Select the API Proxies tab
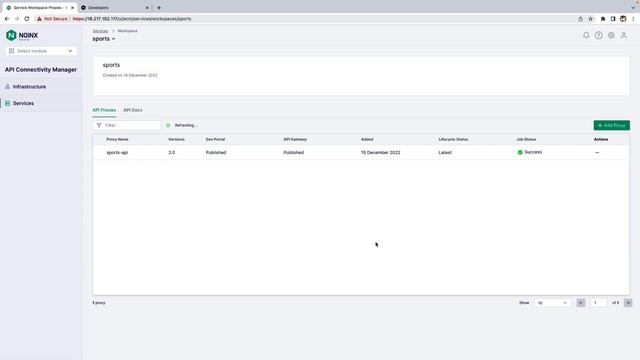 [x=104, y=110]
